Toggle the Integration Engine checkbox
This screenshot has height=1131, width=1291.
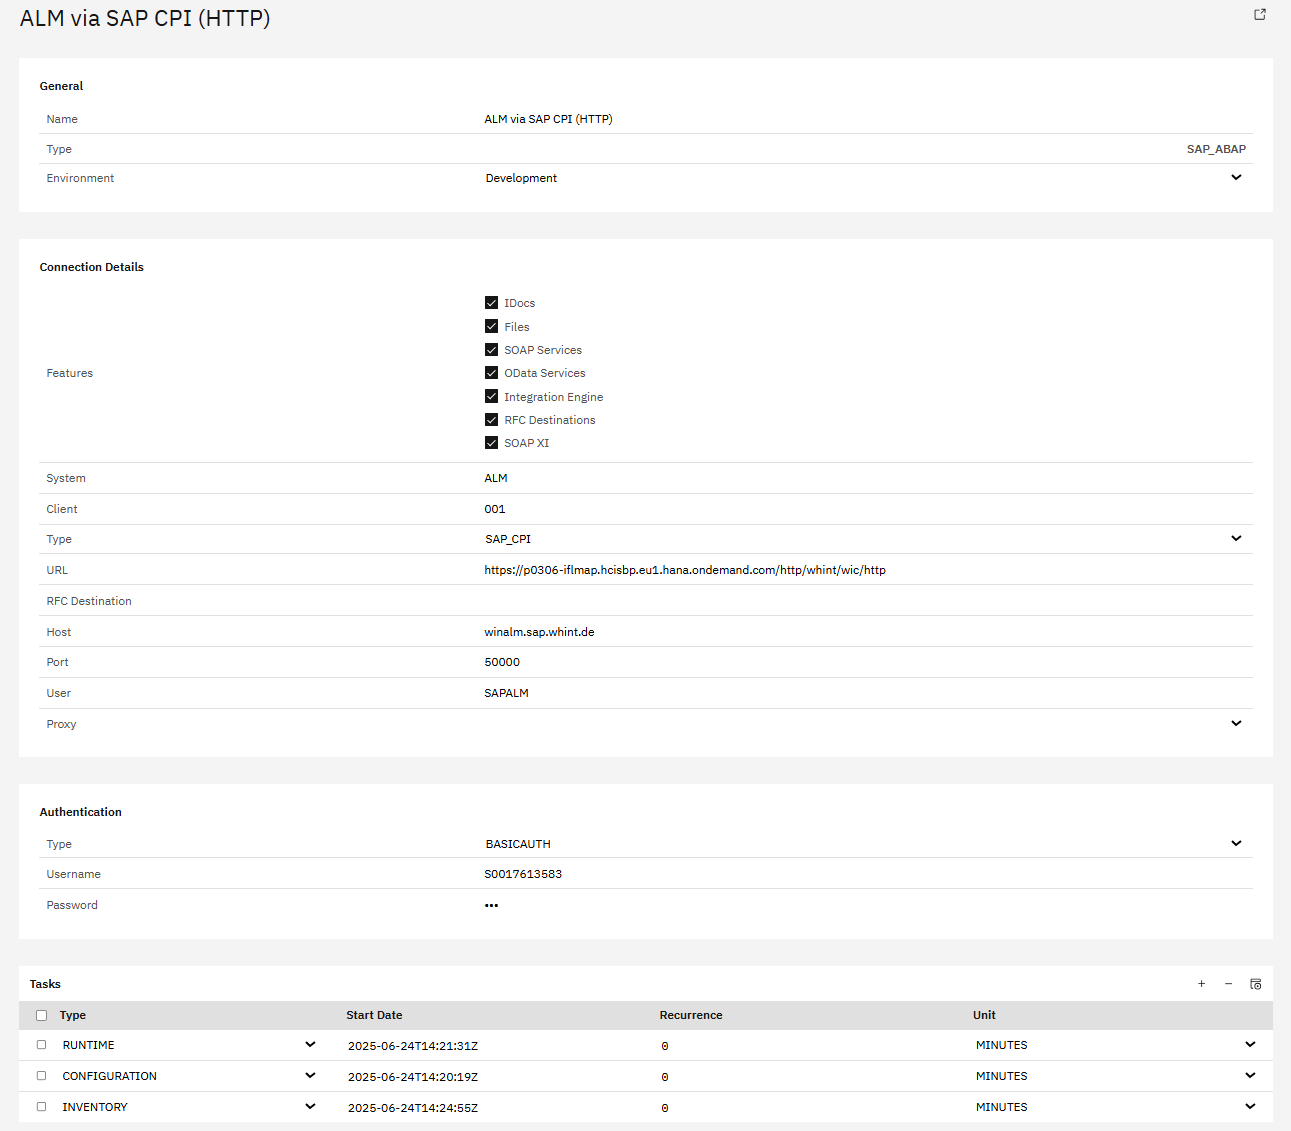pyautogui.click(x=491, y=397)
